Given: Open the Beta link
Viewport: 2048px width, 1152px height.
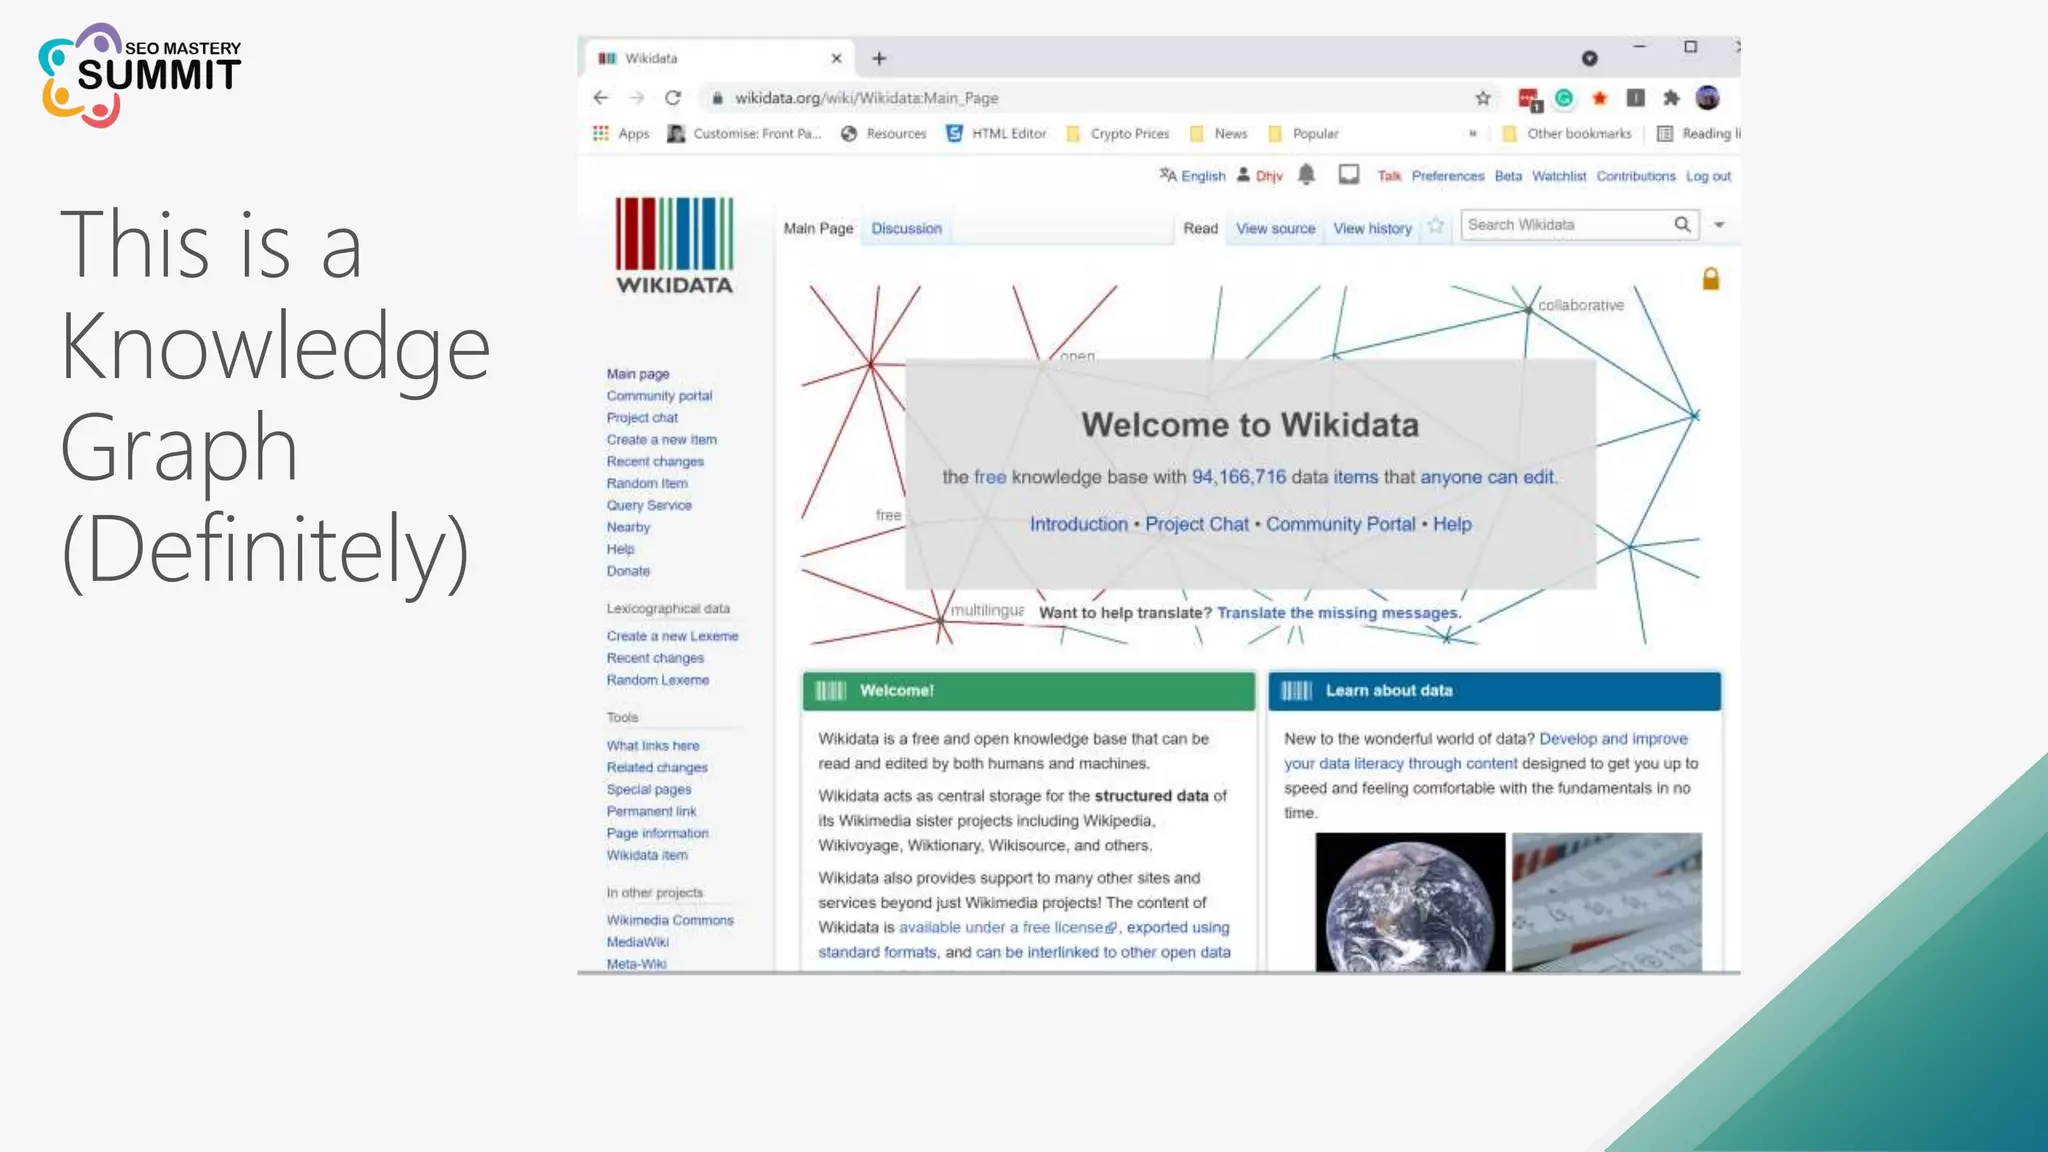Looking at the screenshot, I should [x=1508, y=176].
